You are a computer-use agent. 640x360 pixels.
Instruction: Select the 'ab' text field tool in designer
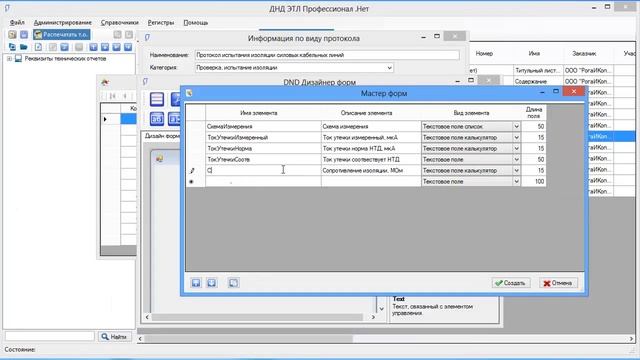coord(157,119)
